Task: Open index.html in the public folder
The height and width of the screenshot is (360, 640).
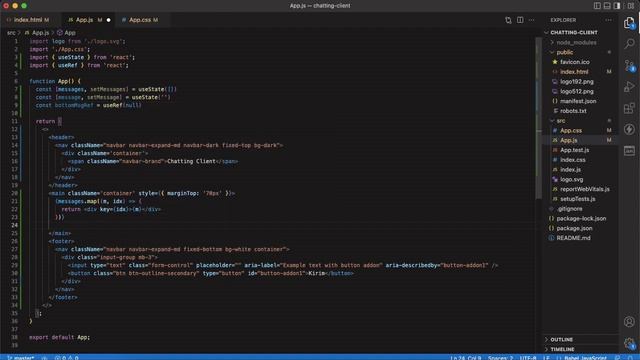Action: (574, 72)
